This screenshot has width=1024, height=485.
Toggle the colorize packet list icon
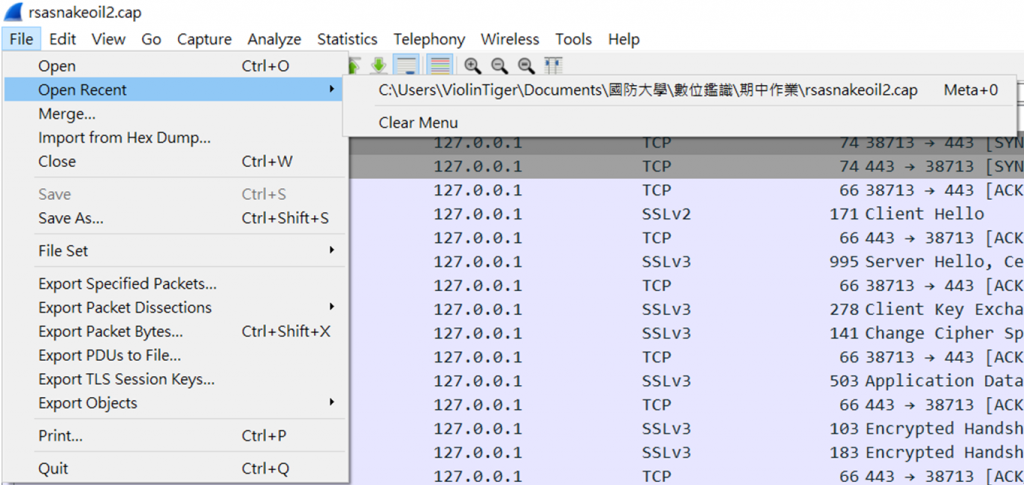(441, 65)
